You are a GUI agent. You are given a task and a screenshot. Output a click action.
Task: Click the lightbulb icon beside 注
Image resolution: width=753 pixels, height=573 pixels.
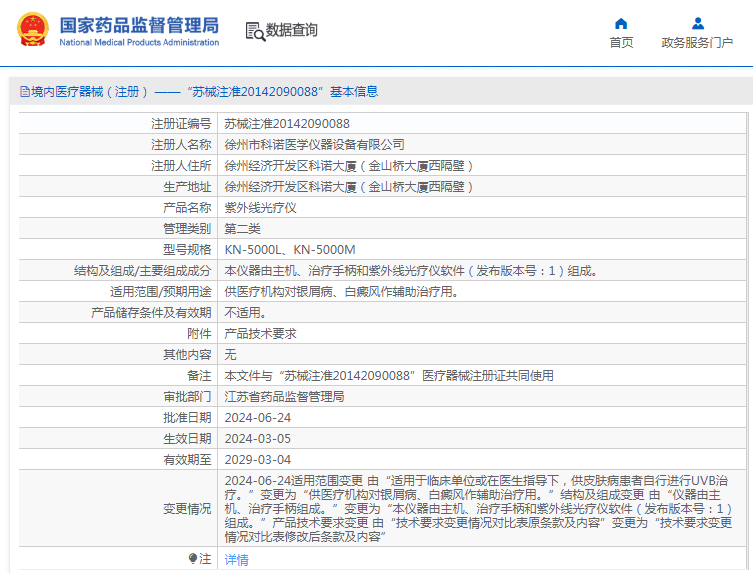pos(193,558)
